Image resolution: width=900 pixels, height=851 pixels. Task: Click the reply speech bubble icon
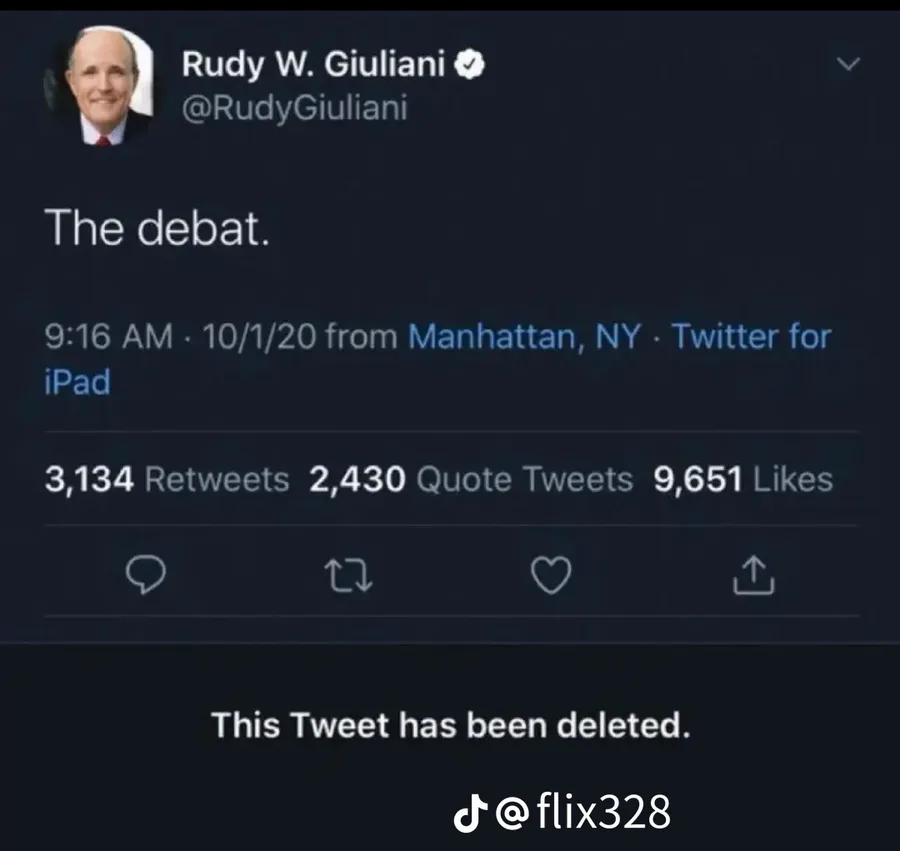tap(146, 575)
